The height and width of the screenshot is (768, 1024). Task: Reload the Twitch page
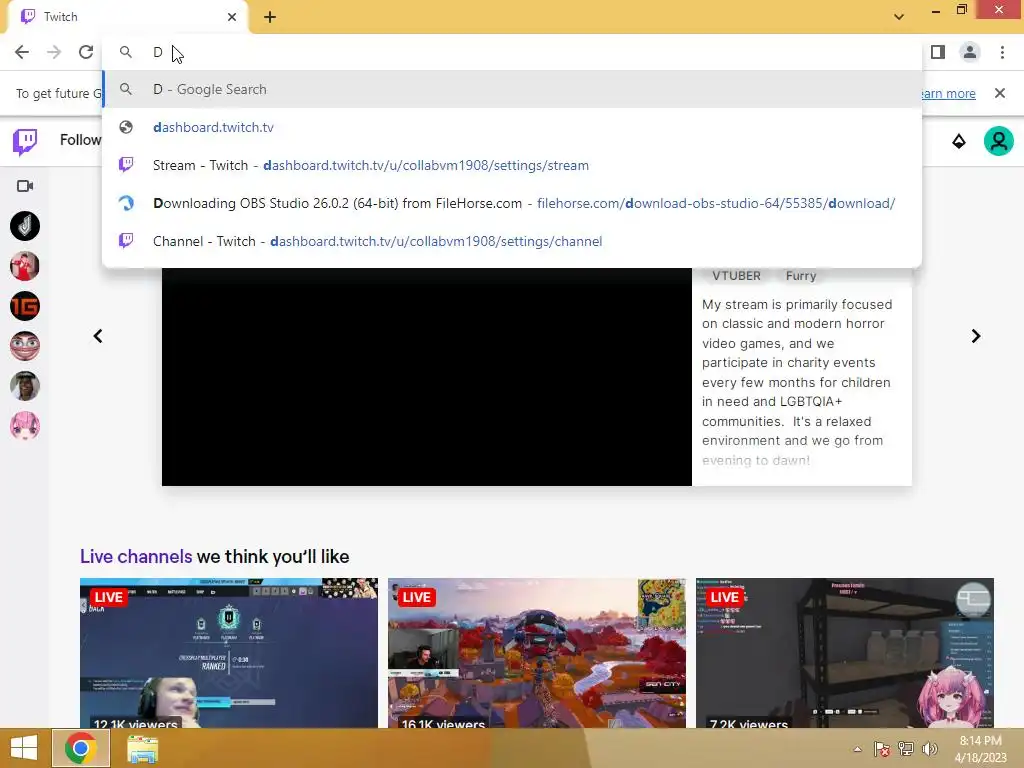[x=86, y=52]
